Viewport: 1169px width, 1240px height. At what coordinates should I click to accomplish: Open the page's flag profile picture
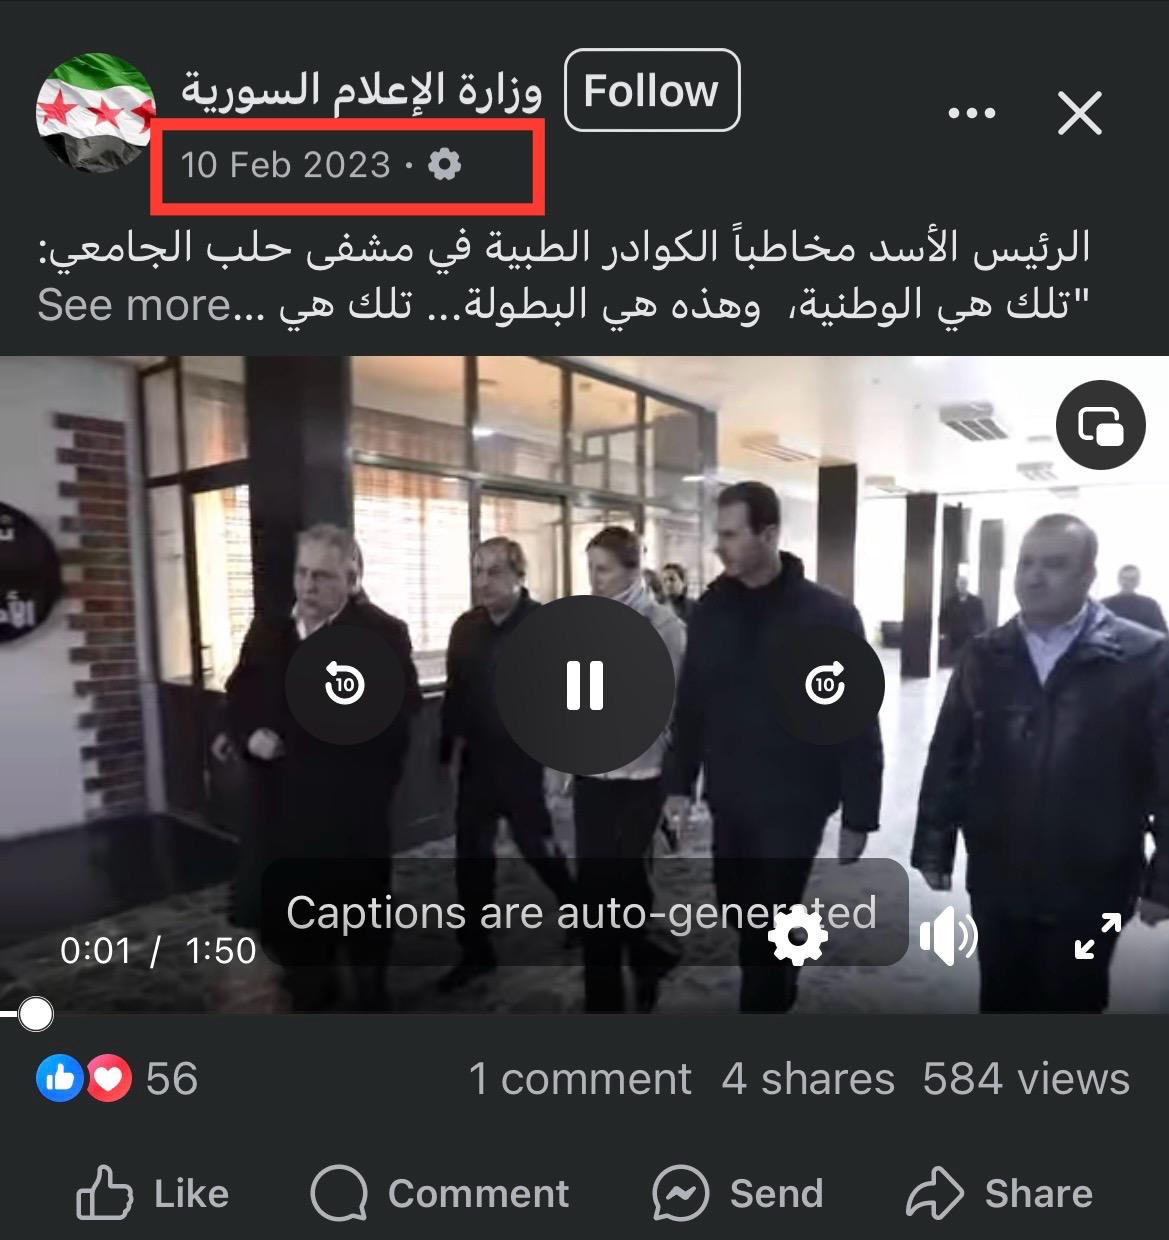pyautogui.click(x=96, y=113)
